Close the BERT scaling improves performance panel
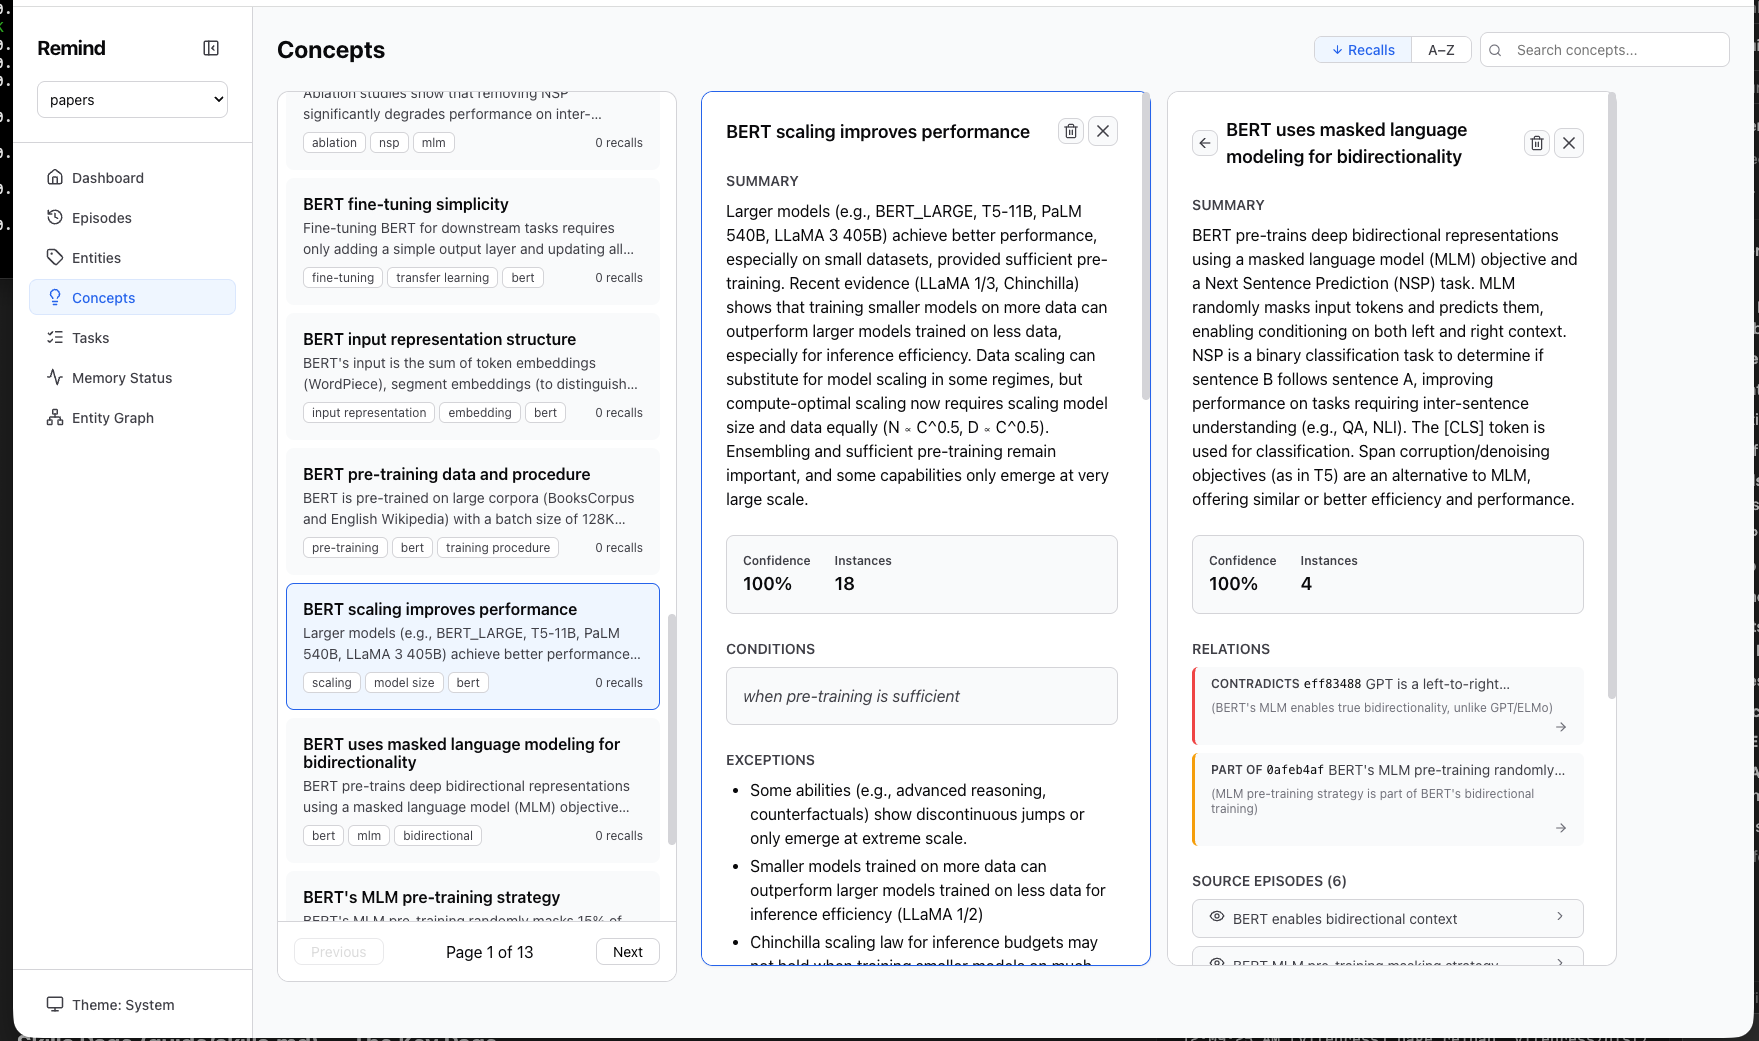1759x1041 pixels. click(x=1103, y=131)
